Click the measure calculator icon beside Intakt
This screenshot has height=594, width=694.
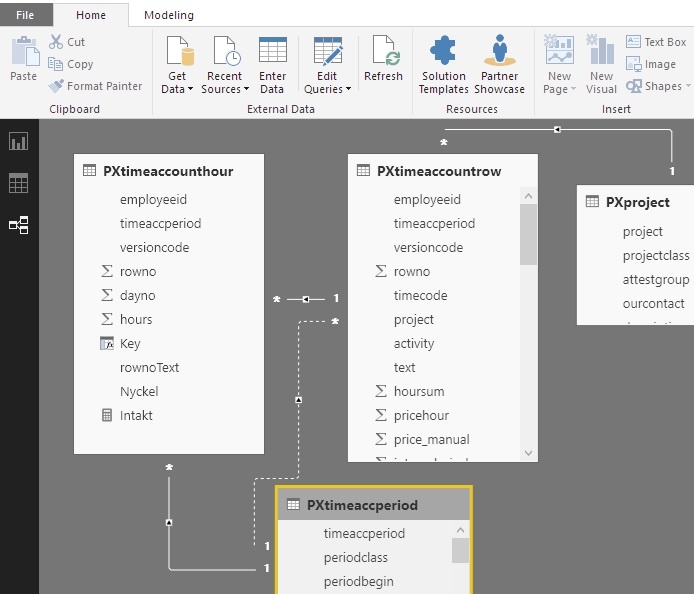click(107, 415)
